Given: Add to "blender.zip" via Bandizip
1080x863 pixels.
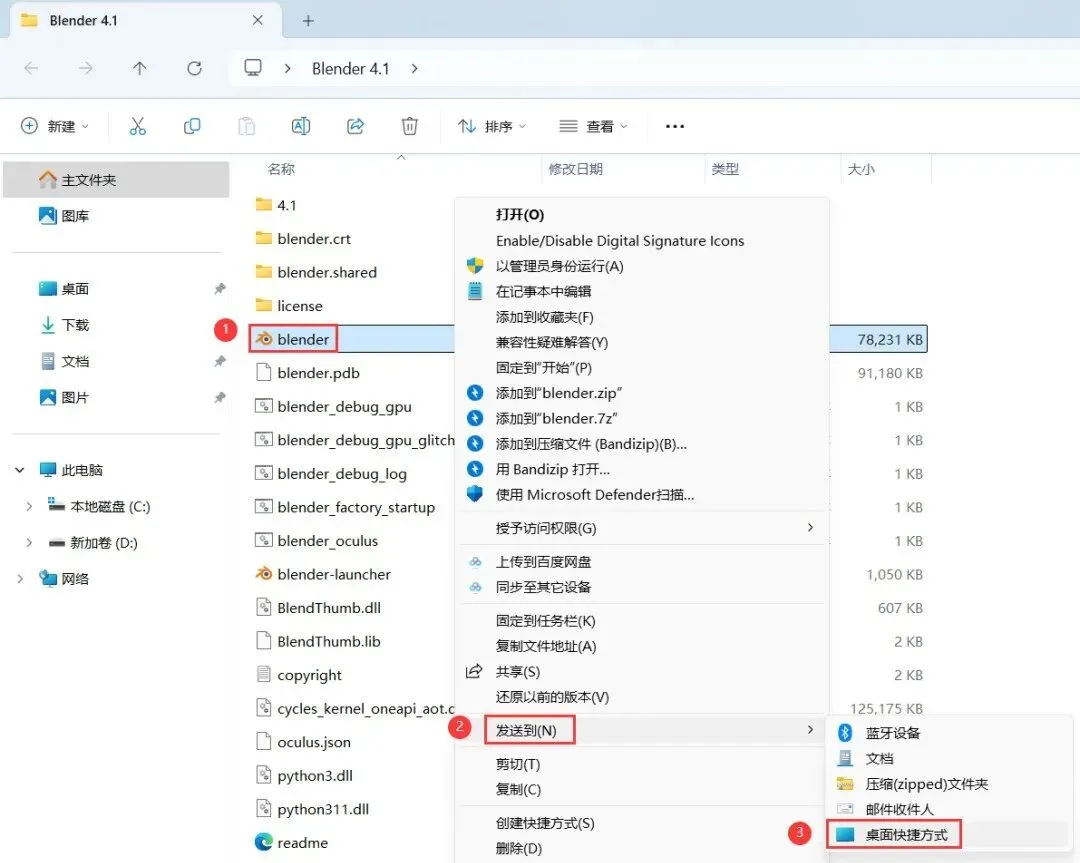Looking at the screenshot, I should coord(559,393).
